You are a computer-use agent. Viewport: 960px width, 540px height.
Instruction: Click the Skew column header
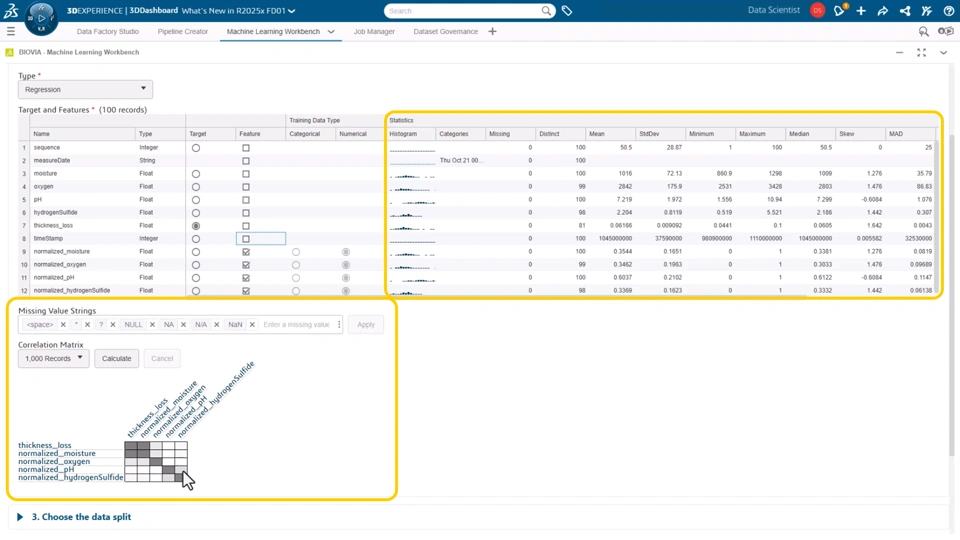coord(860,133)
